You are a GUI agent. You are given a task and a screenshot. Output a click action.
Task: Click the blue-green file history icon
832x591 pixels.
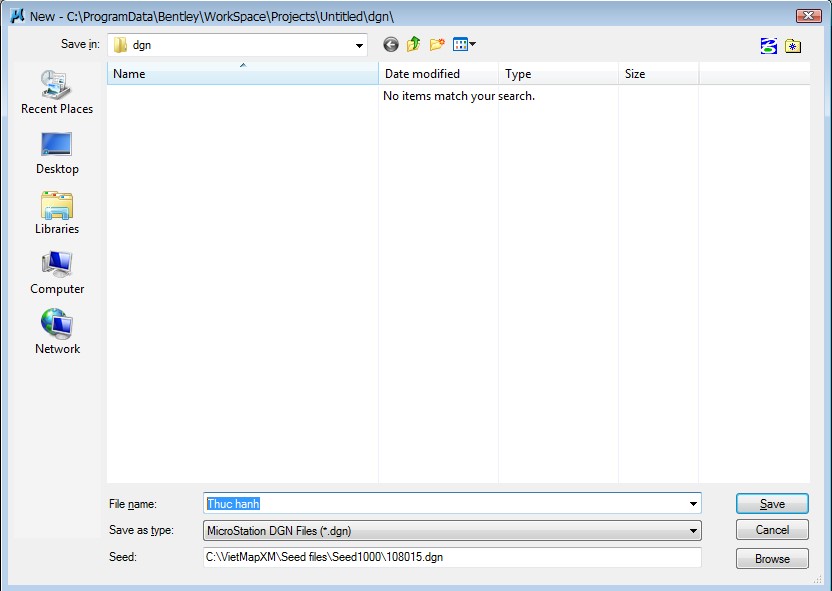768,46
